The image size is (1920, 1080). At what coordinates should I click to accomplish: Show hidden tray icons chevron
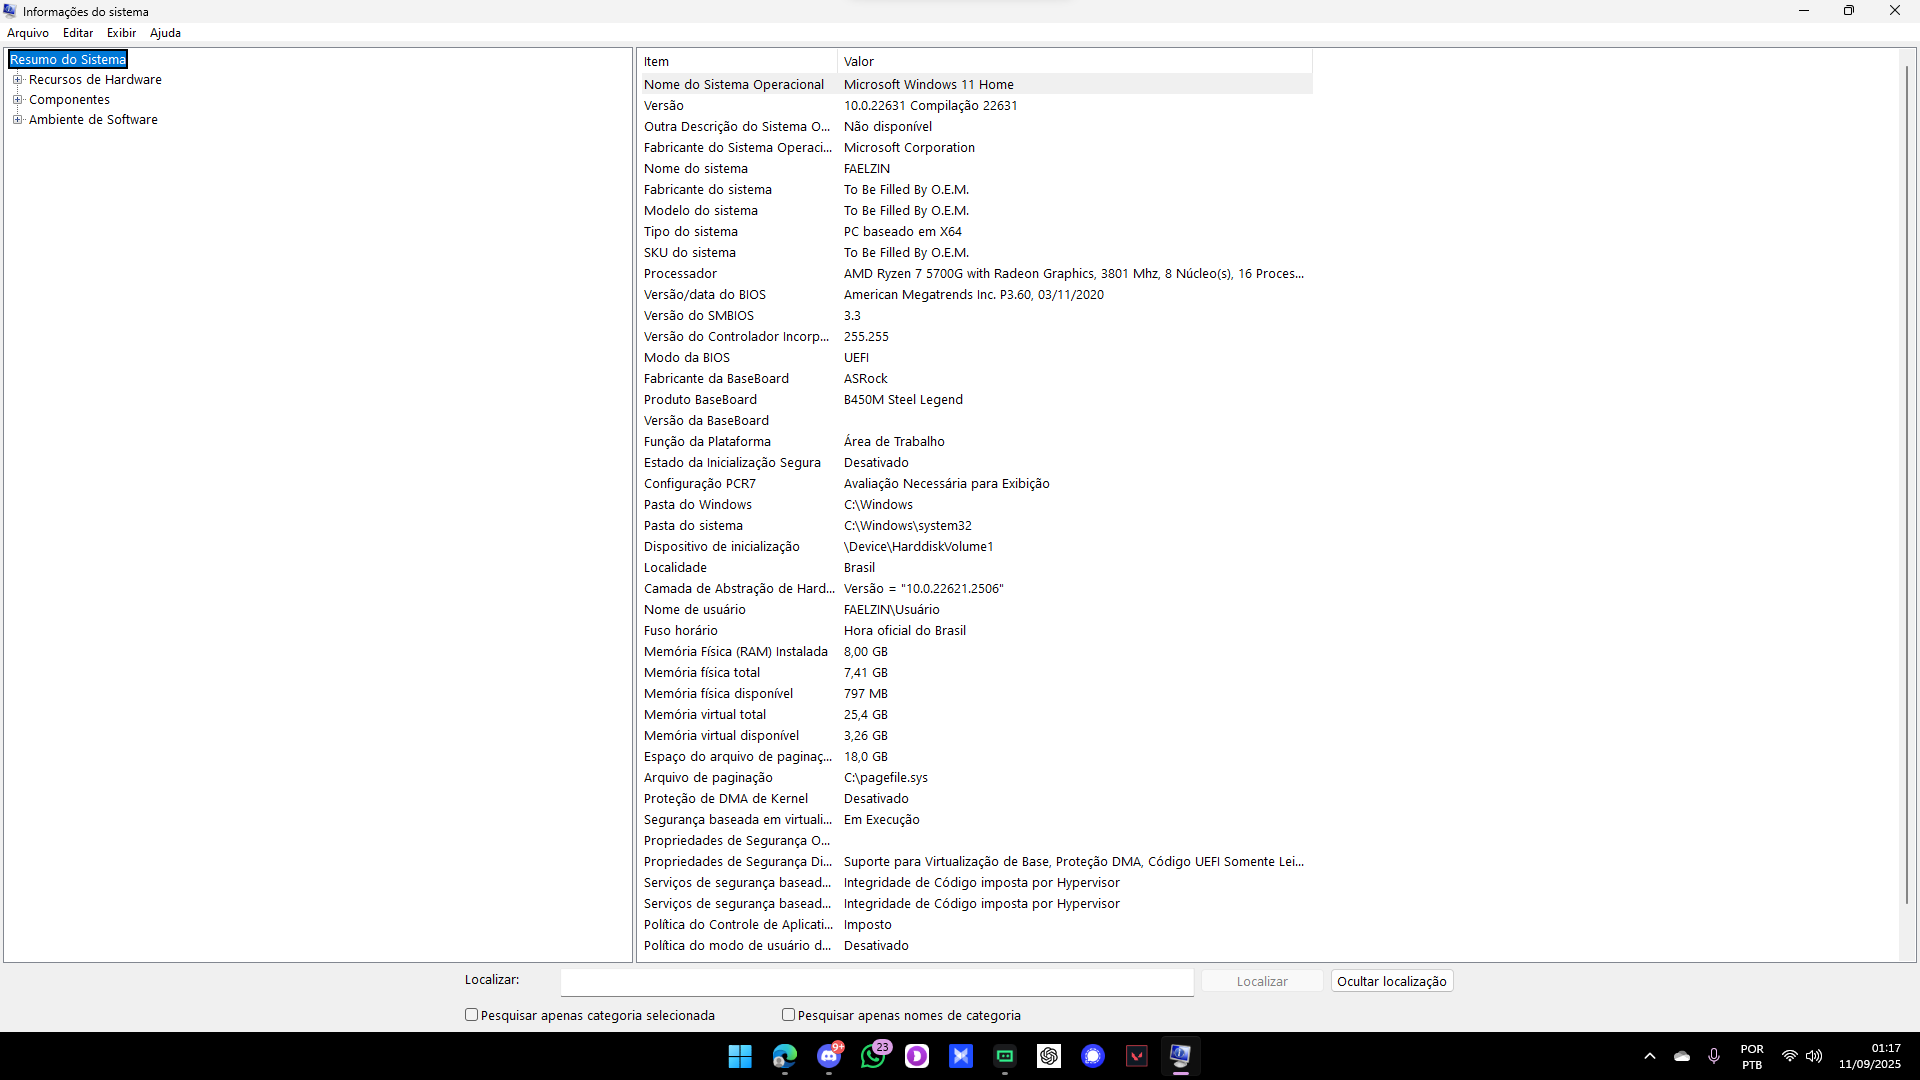pos(1650,1056)
